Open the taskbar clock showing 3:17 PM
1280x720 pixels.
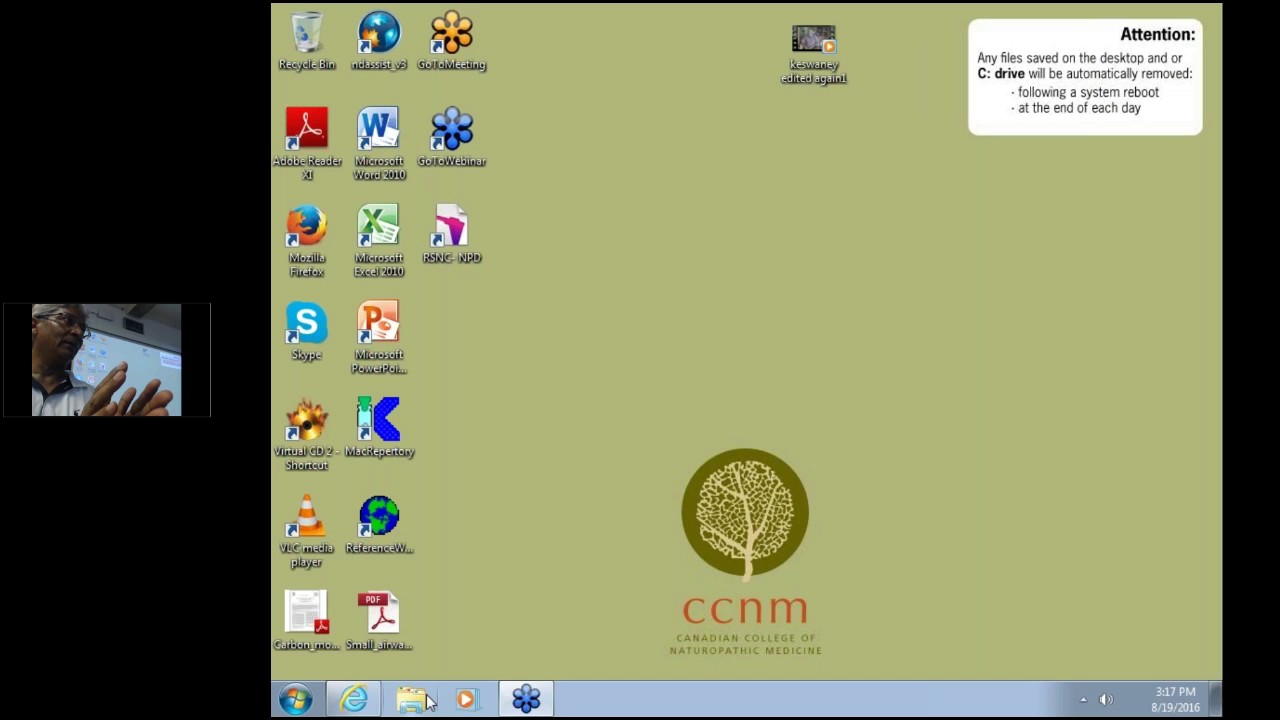(x=1175, y=700)
